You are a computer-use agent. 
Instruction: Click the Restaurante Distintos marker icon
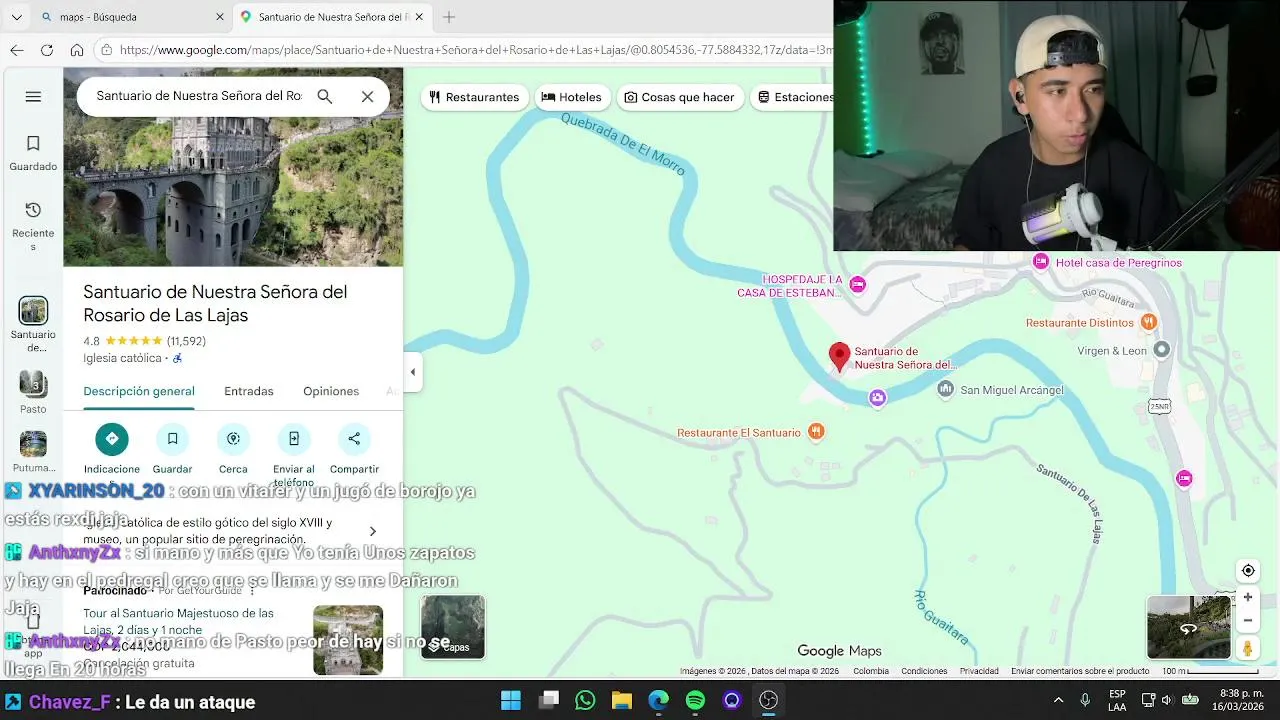tap(1148, 322)
